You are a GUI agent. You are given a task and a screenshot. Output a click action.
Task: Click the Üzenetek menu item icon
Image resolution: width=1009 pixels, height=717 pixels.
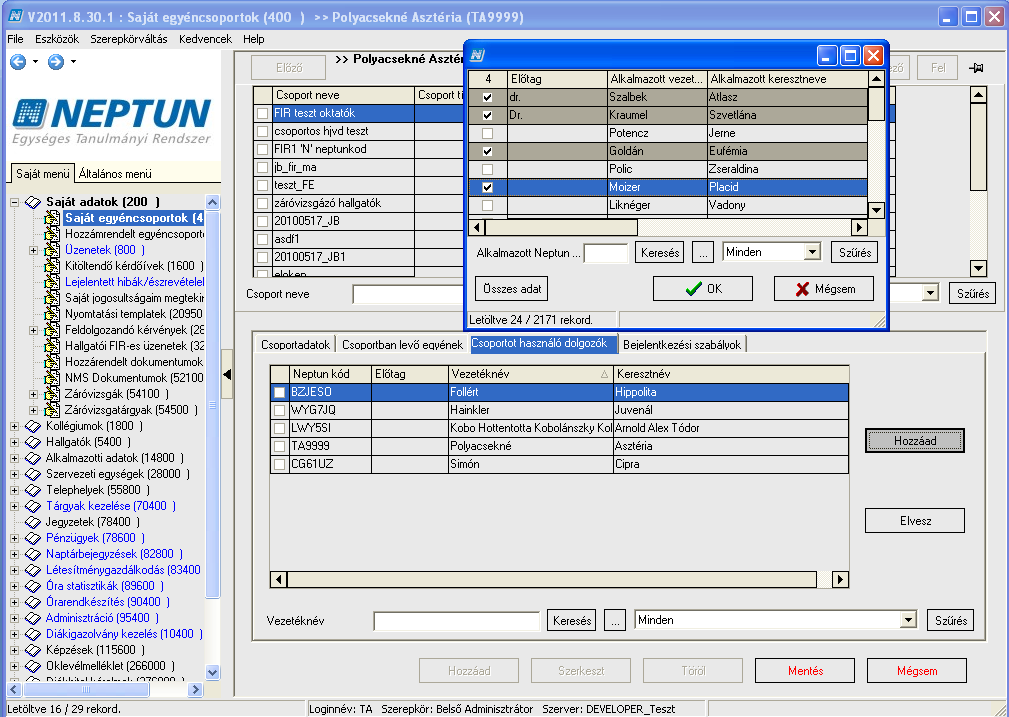[52, 250]
